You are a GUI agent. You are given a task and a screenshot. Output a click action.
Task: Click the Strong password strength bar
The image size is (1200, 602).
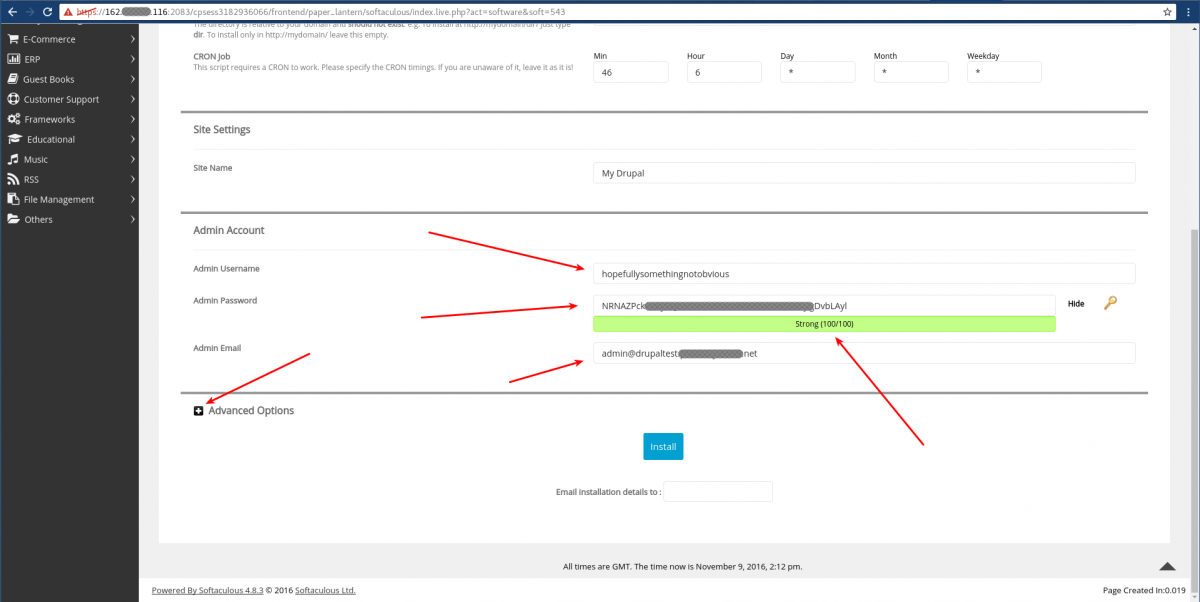tap(824, 323)
